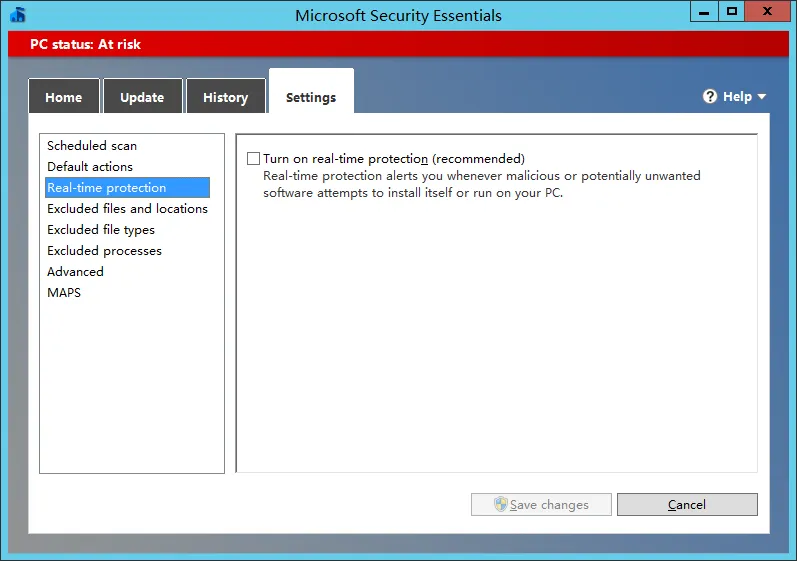Open Excluded files and locations
The image size is (797, 561).
[127, 208]
